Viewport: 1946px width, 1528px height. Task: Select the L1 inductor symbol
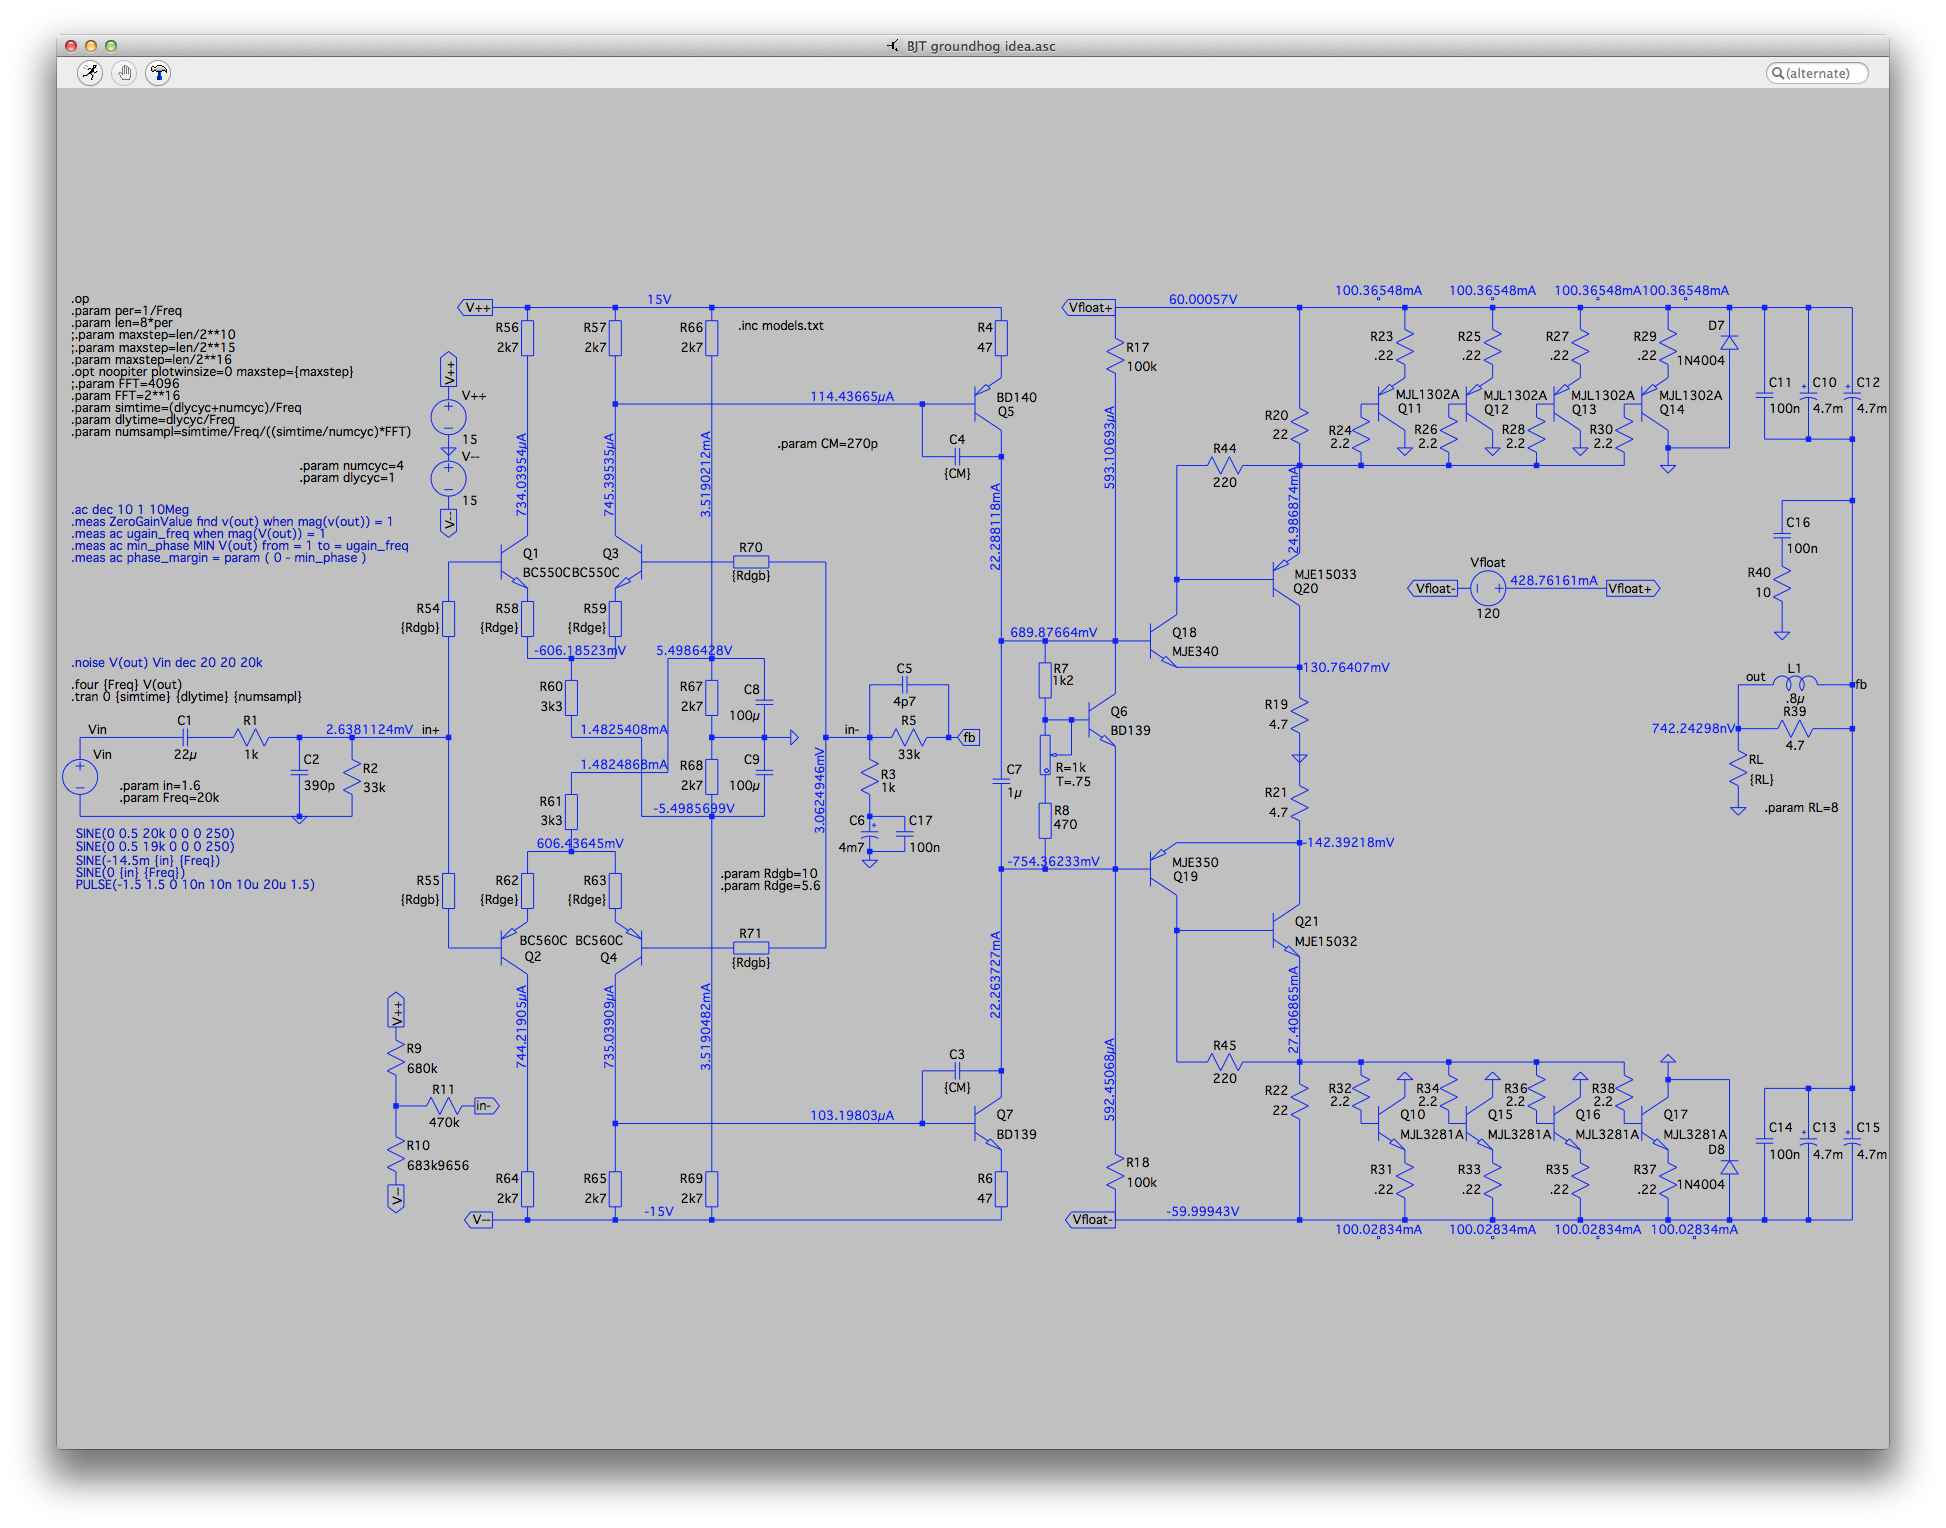[1795, 683]
